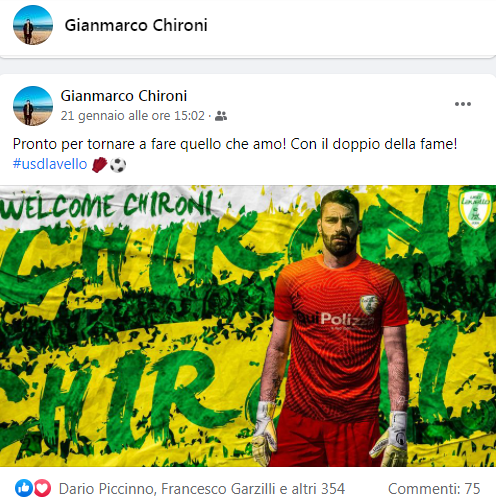
Task: Open the Welcome Chironi post image
Action: click(248, 326)
